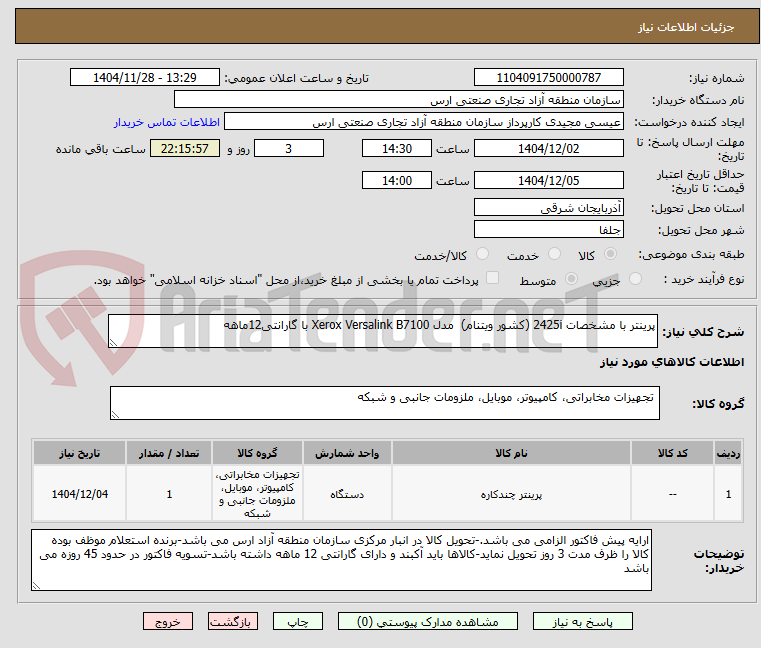Click the شماره نیاز field 1104091750000787
761x648 pixels.
pyautogui.click(x=548, y=78)
